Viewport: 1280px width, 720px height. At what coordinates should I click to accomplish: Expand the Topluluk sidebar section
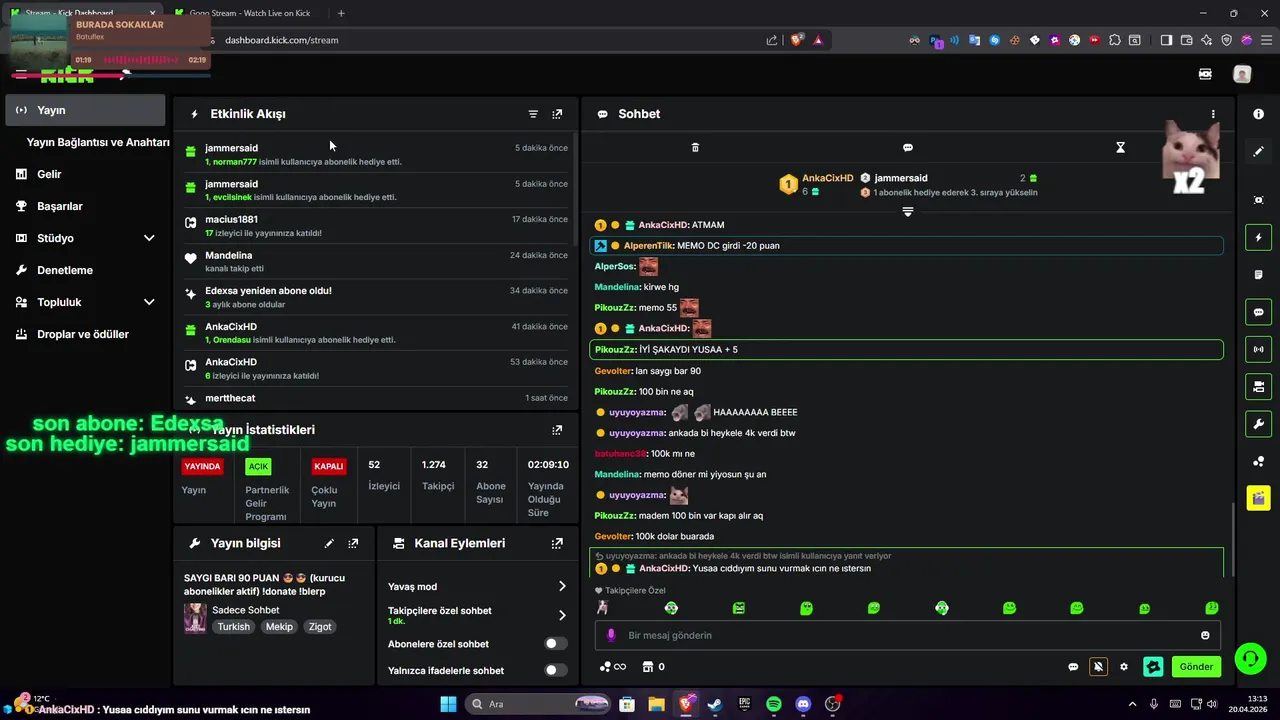click(x=149, y=302)
